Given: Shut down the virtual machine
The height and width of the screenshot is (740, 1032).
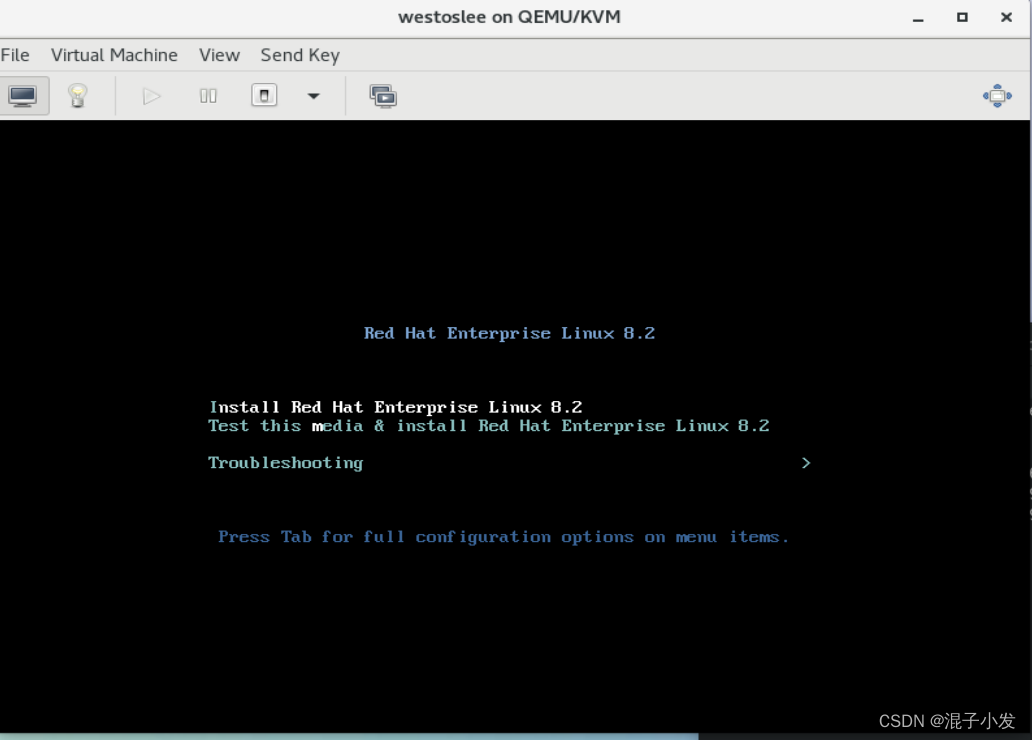Looking at the screenshot, I should coord(264,96).
